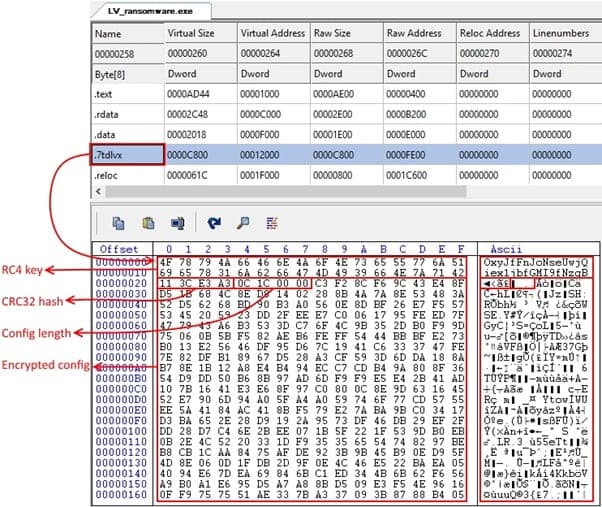Viewport: 602px width, 507px height.
Task: Click the blue curved-arrow go-to icon
Action: click(x=214, y=223)
